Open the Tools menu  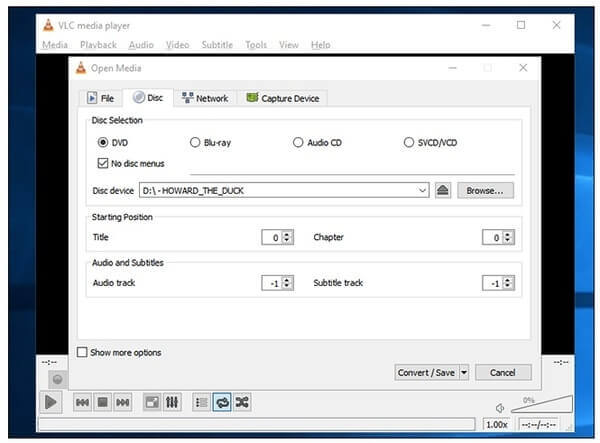(256, 45)
